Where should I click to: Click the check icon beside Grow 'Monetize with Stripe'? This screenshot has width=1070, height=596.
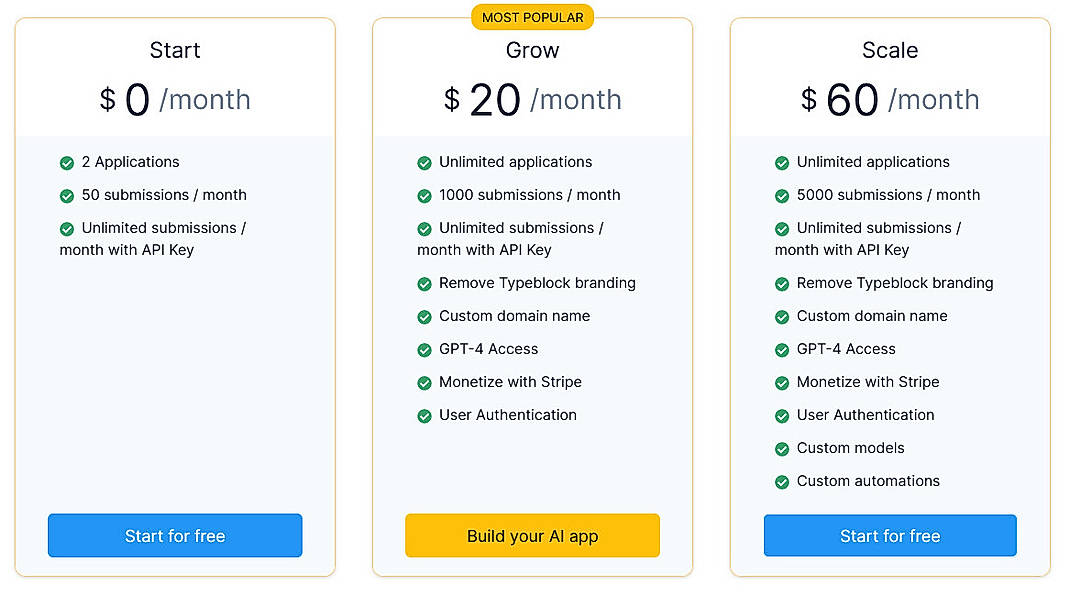[424, 383]
